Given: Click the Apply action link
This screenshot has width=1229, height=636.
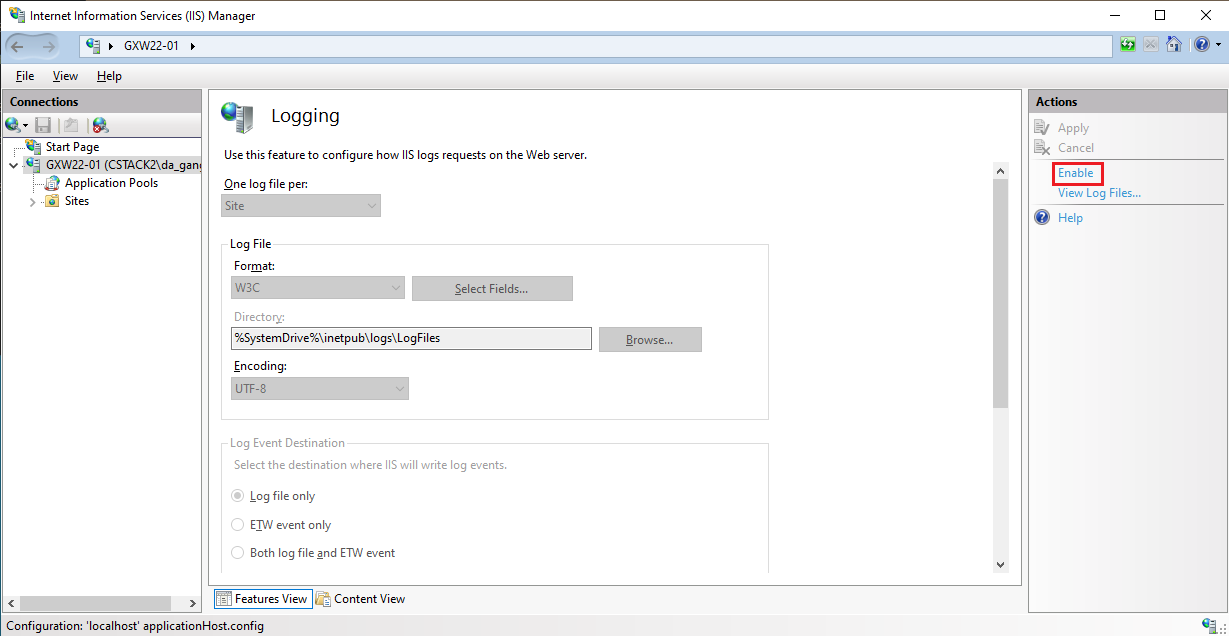Looking at the screenshot, I should click(x=1073, y=128).
